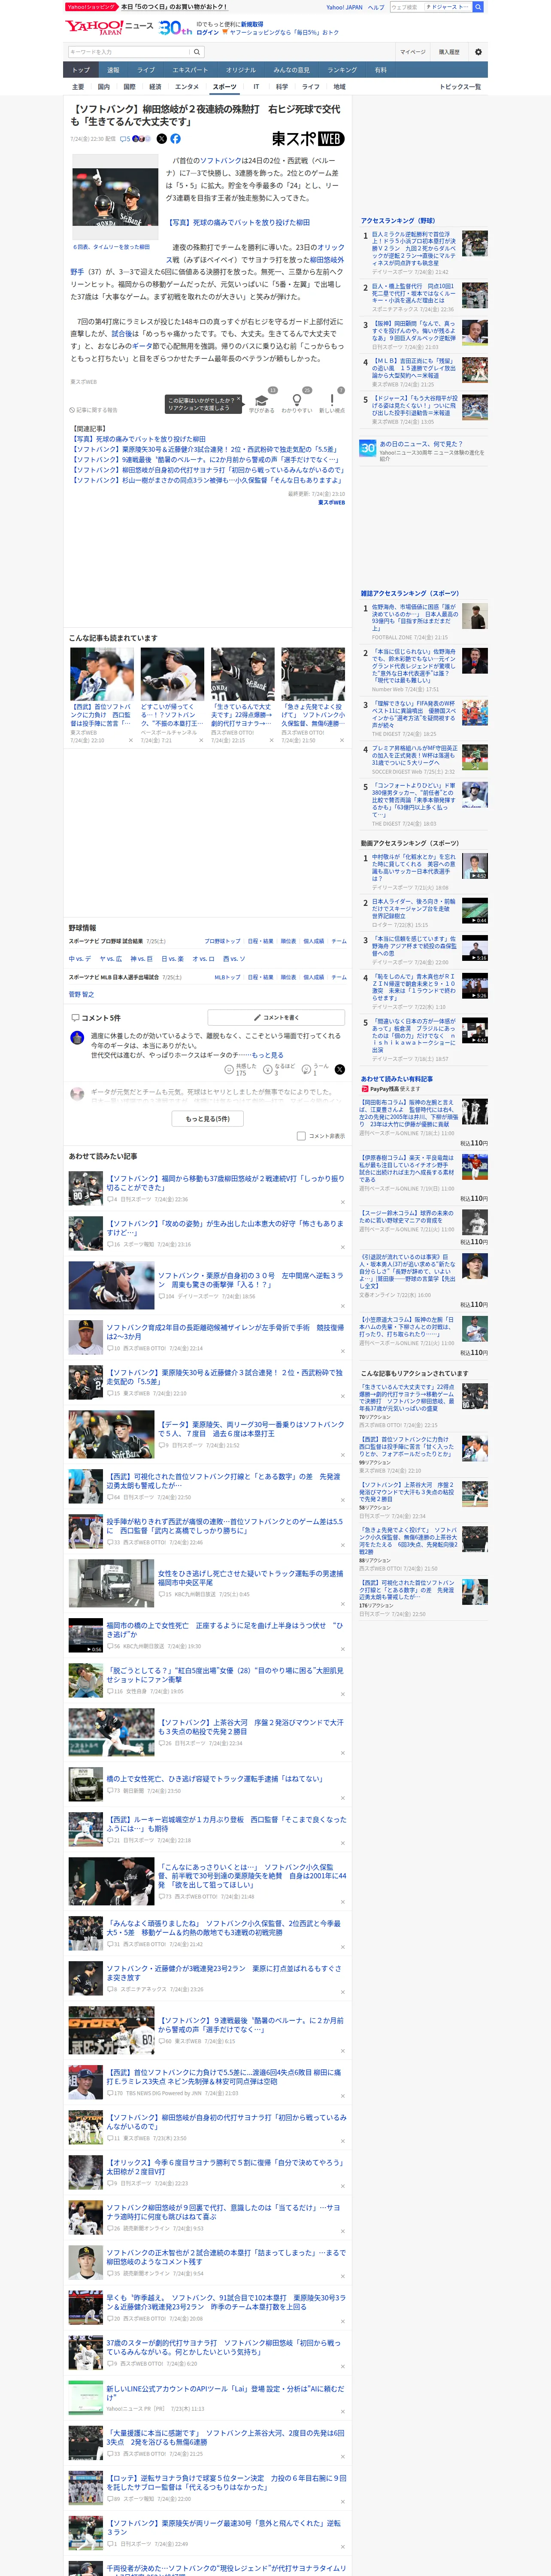This screenshot has width=551, height=2576.
Task: Open MLBトップ link
Action: click(x=227, y=977)
